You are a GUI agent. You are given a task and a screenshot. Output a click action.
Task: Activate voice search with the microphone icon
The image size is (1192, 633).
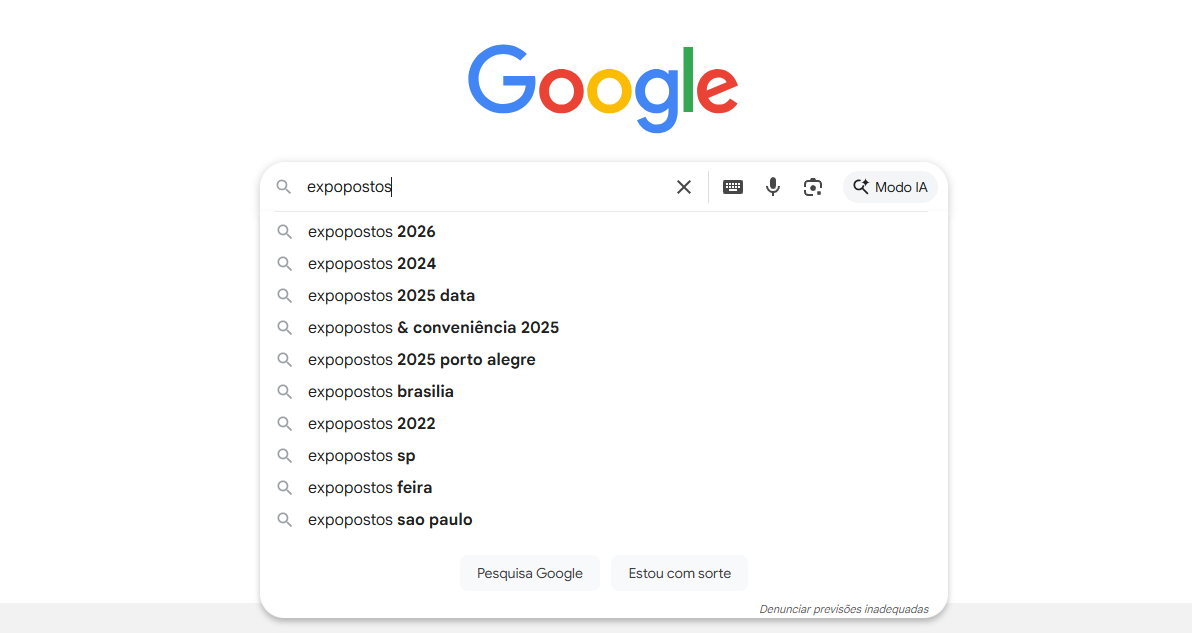point(772,186)
